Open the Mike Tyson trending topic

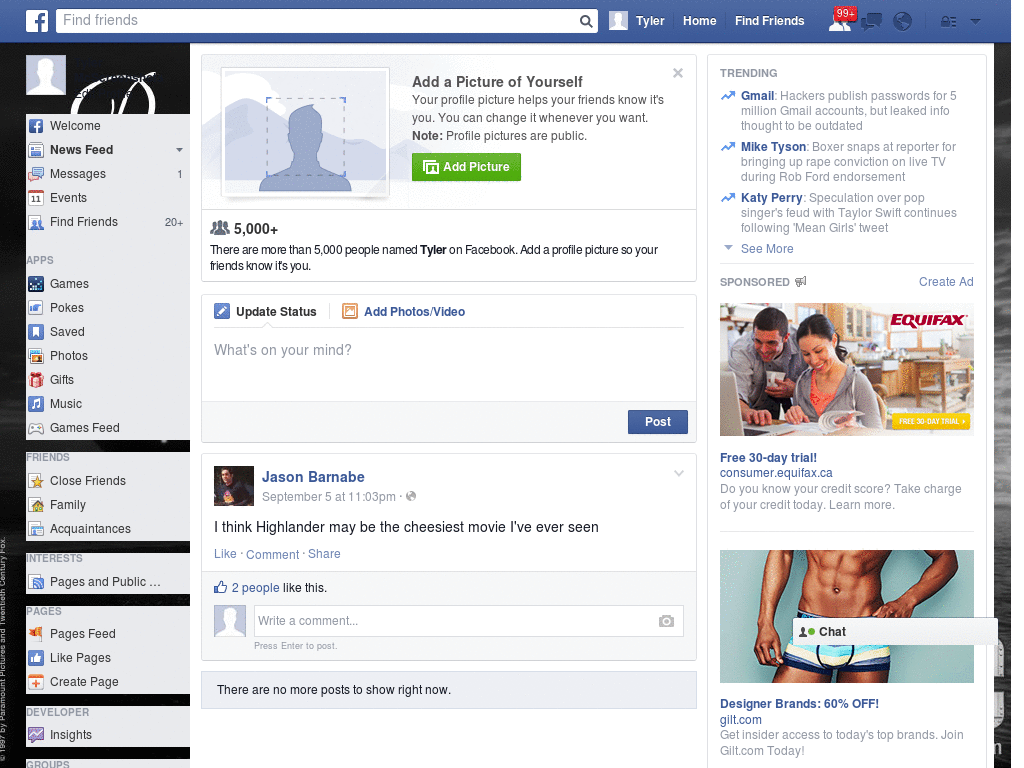(773, 147)
